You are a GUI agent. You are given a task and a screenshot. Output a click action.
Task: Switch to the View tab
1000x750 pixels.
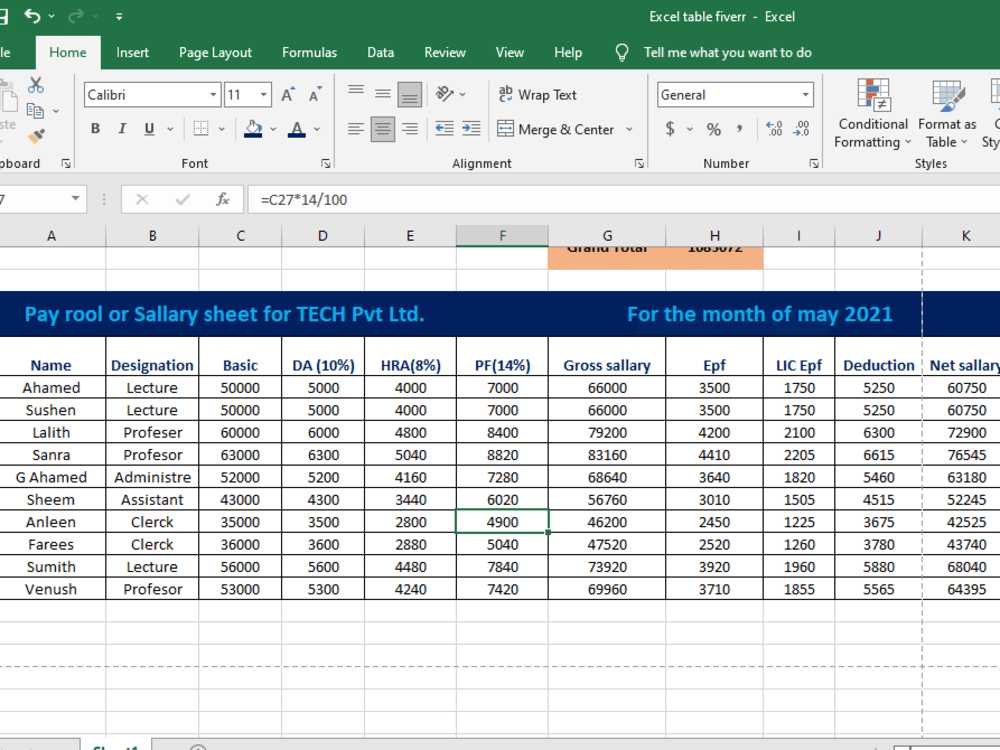pyautogui.click(x=510, y=52)
